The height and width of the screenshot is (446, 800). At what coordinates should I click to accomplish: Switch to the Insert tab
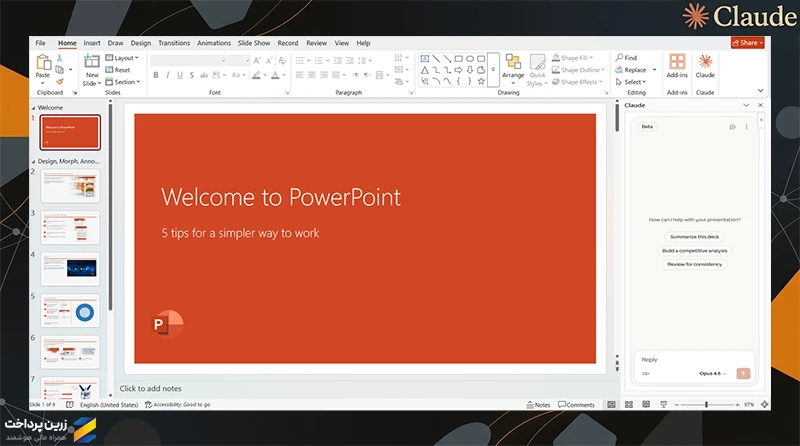point(92,43)
